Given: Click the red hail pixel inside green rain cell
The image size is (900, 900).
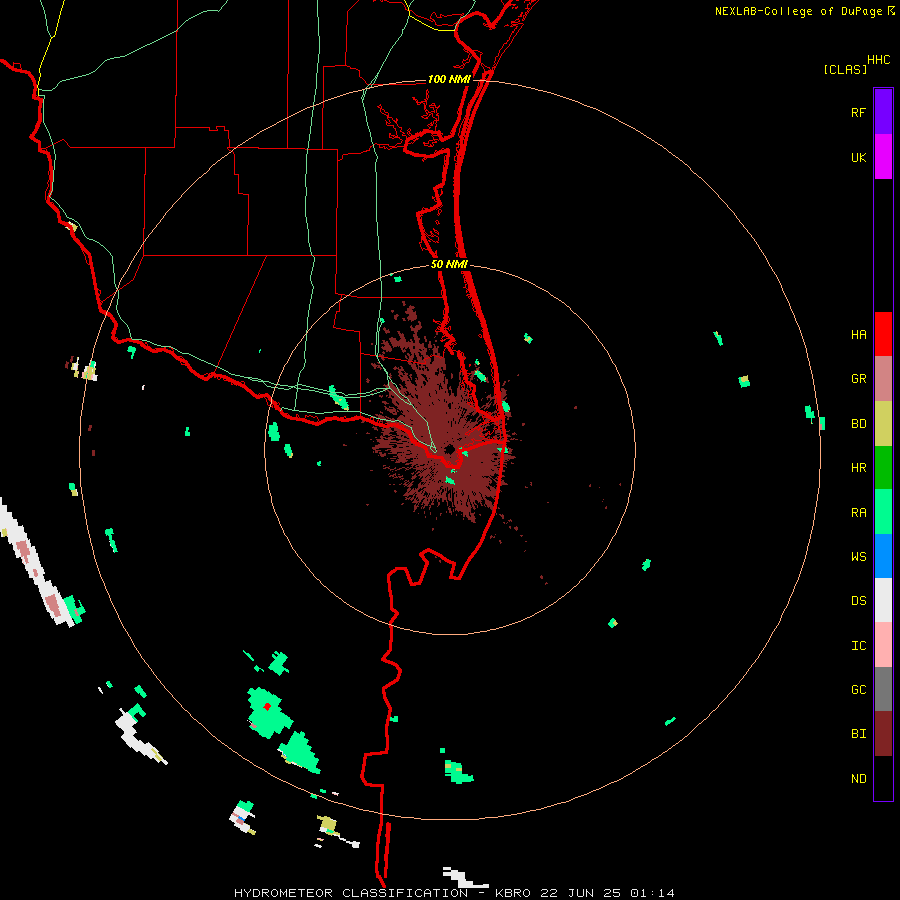Looking at the screenshot, I should click(267, 707).
